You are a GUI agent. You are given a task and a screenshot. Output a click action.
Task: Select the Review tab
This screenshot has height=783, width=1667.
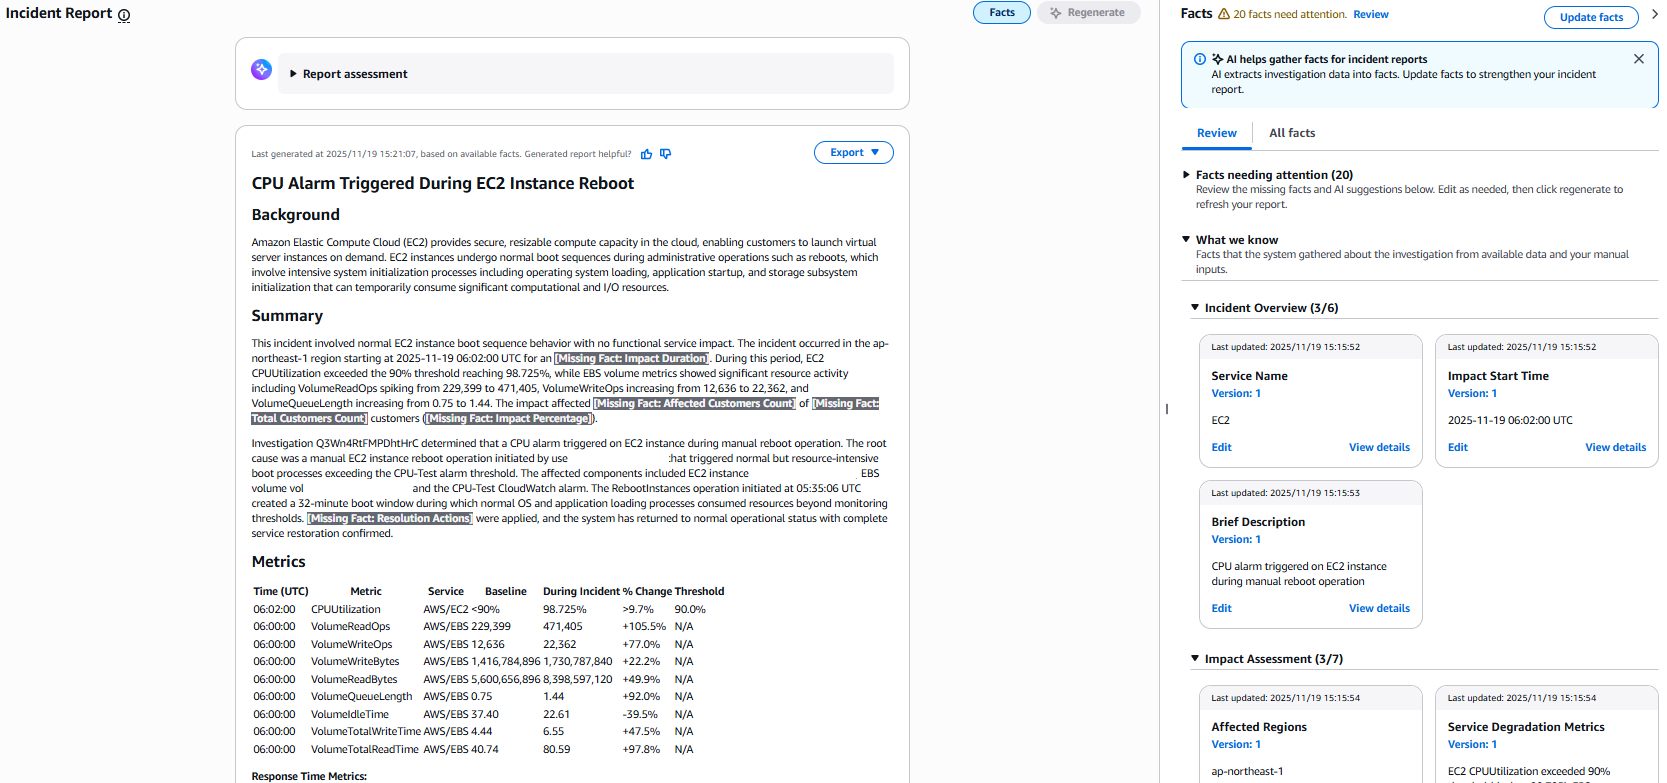pos(1216,133)
